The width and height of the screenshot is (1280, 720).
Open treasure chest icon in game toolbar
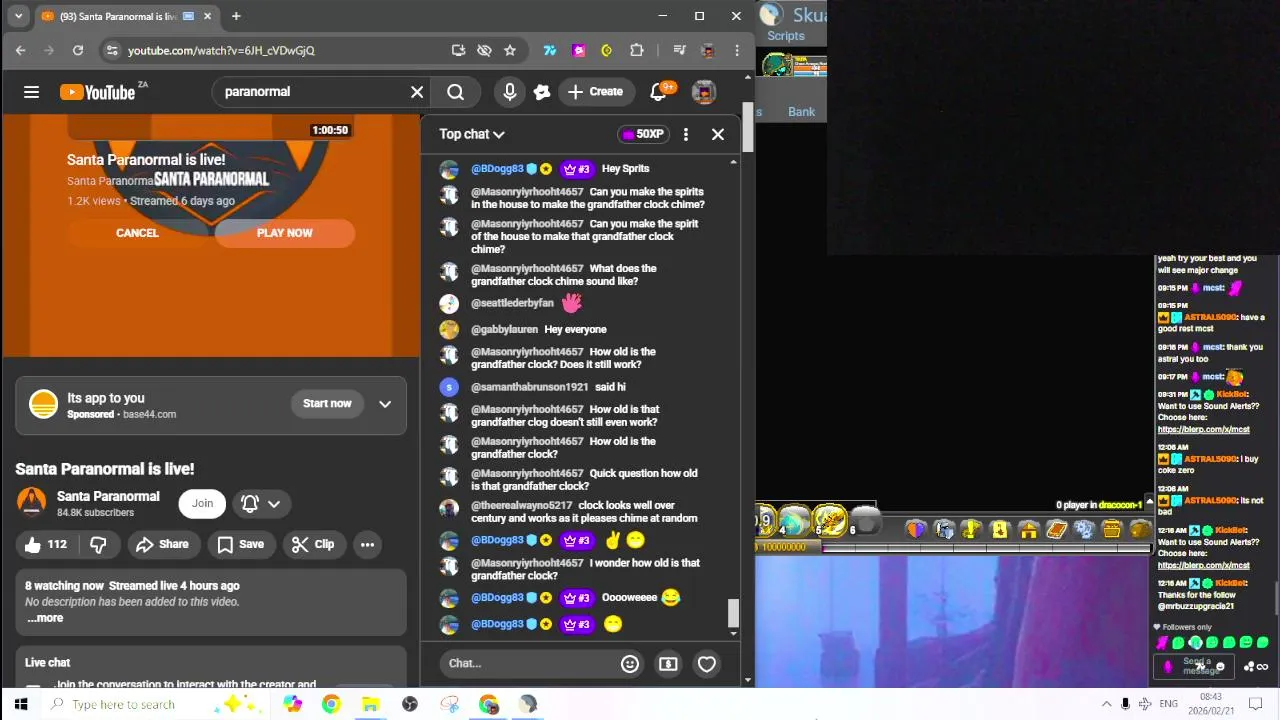[1111, 530]
